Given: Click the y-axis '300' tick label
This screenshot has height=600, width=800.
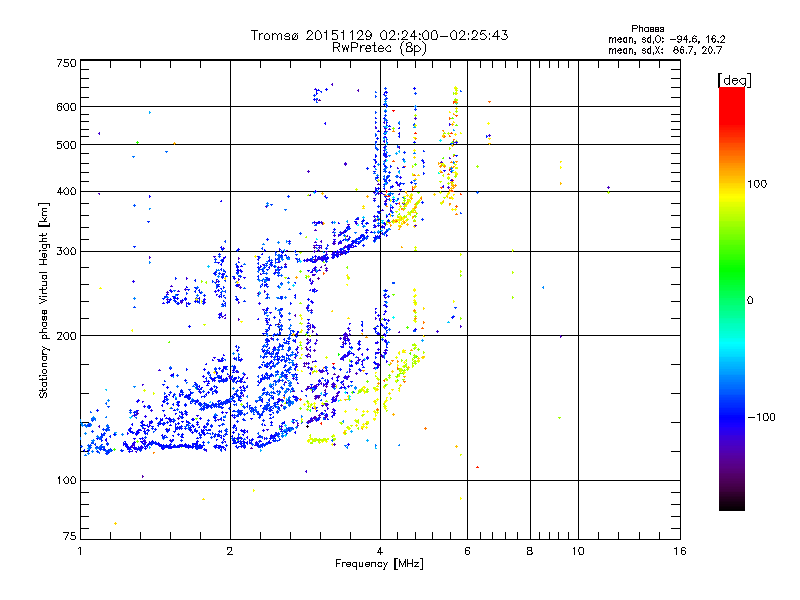Looking at the screenshot, I should [66, 252].
